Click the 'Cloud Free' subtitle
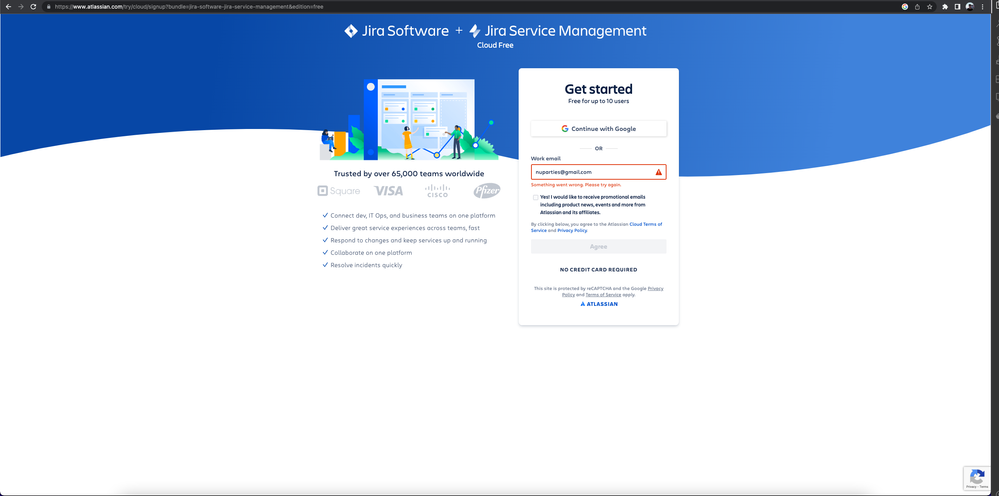The width and height of the screenshot is (999, 496). coord(495,45)
